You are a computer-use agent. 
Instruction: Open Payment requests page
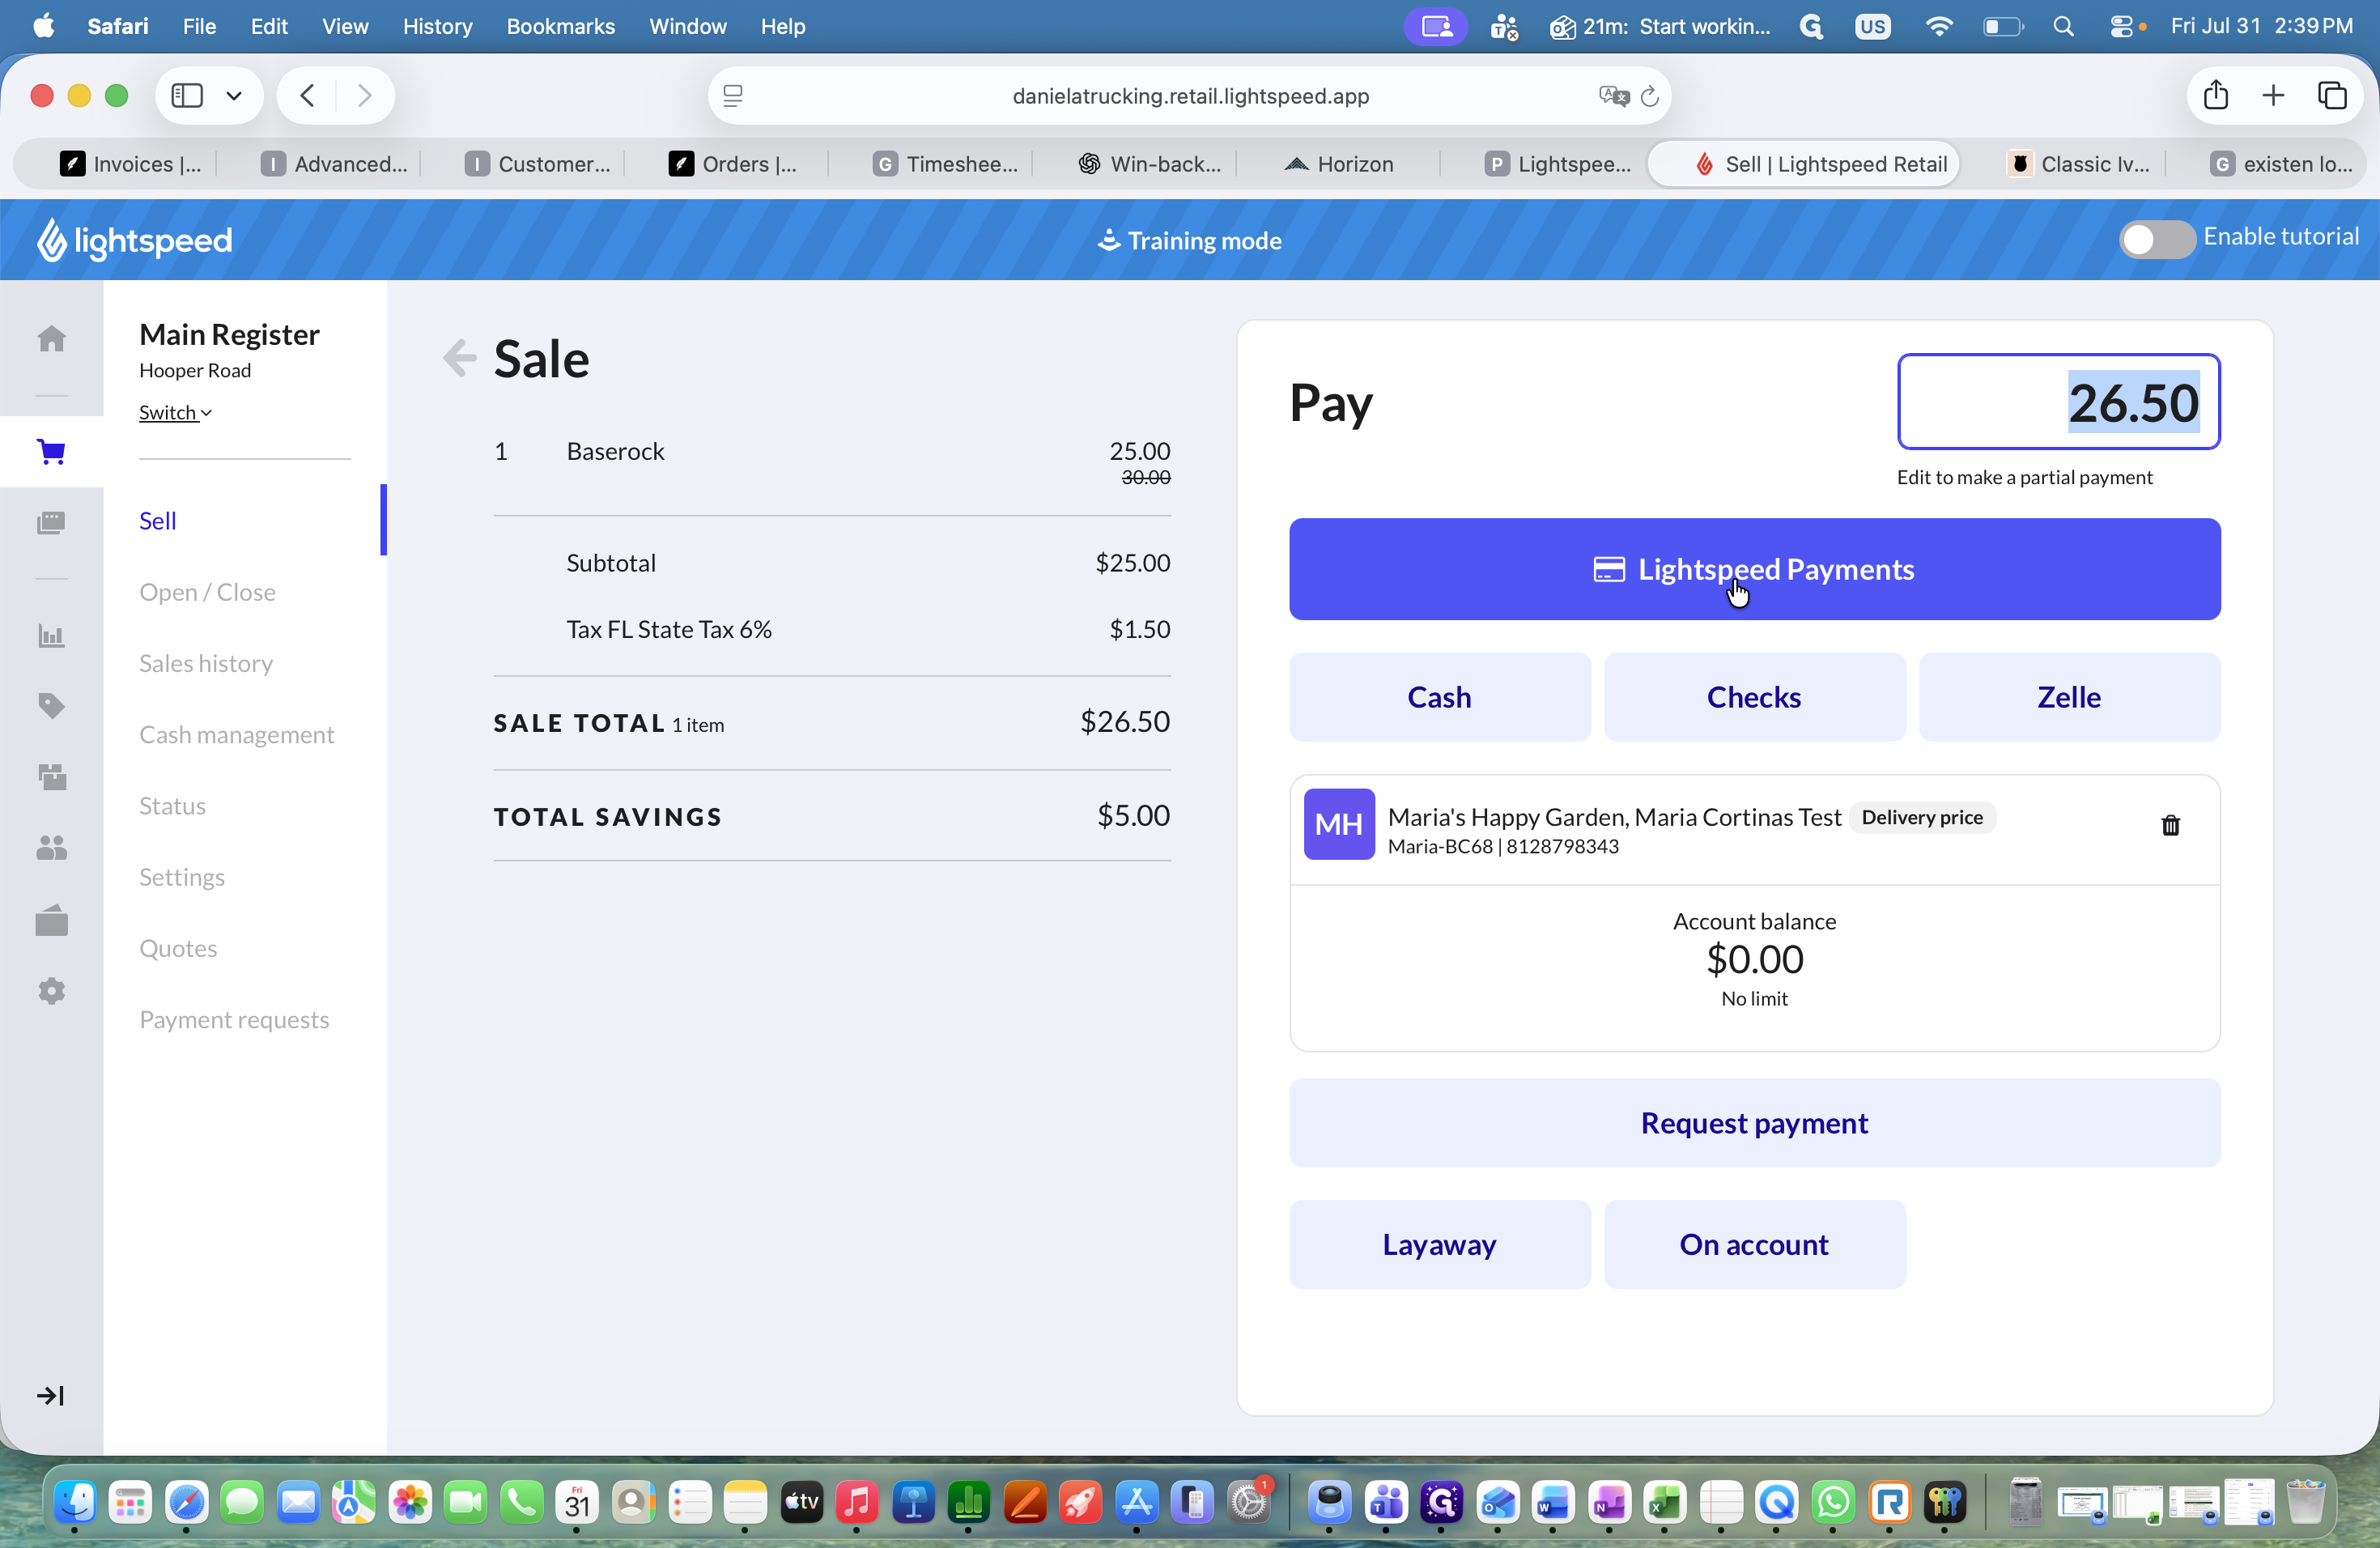coord(234,1019)
